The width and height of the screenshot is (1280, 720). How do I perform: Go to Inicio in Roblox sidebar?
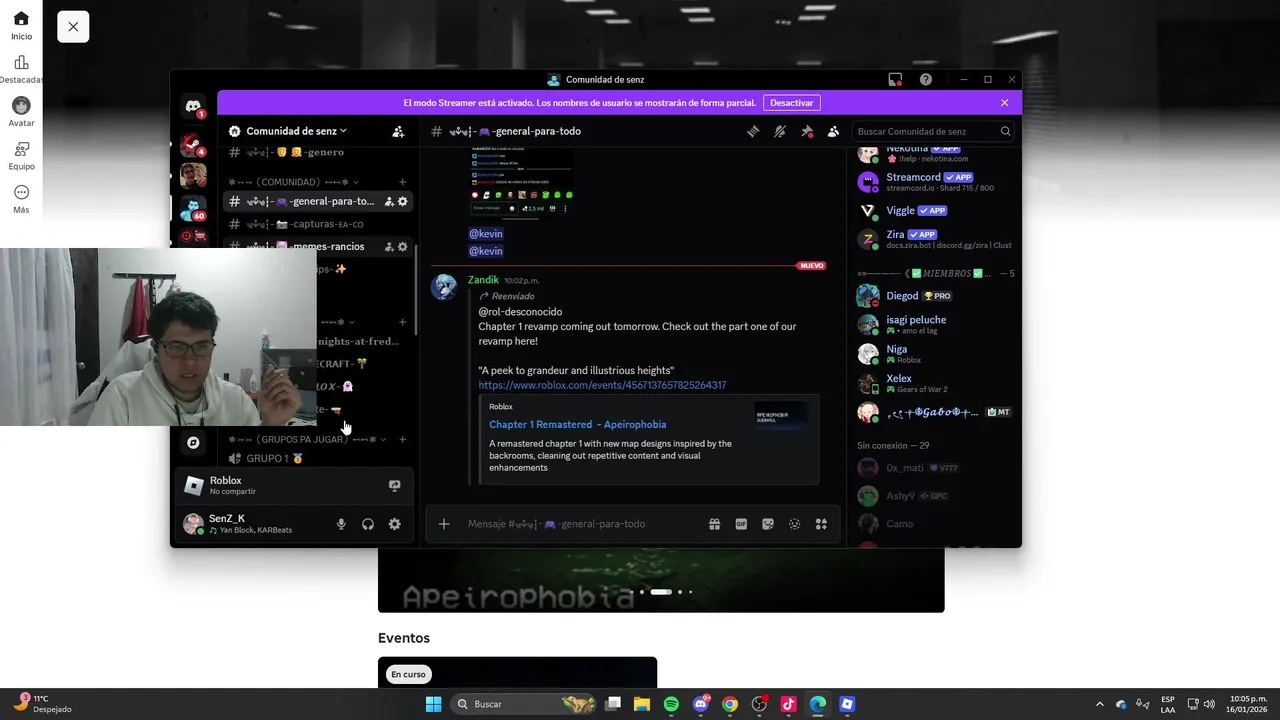(21, 25)
